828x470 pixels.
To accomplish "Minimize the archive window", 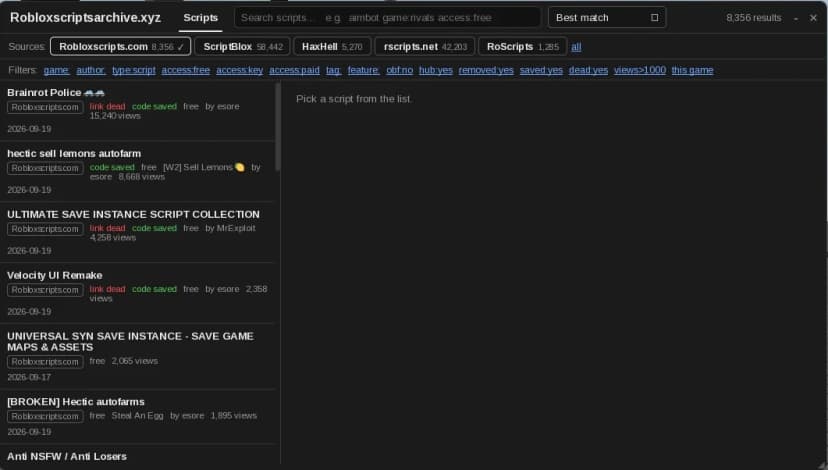I will pyautogui.click(x=796, y=18).
